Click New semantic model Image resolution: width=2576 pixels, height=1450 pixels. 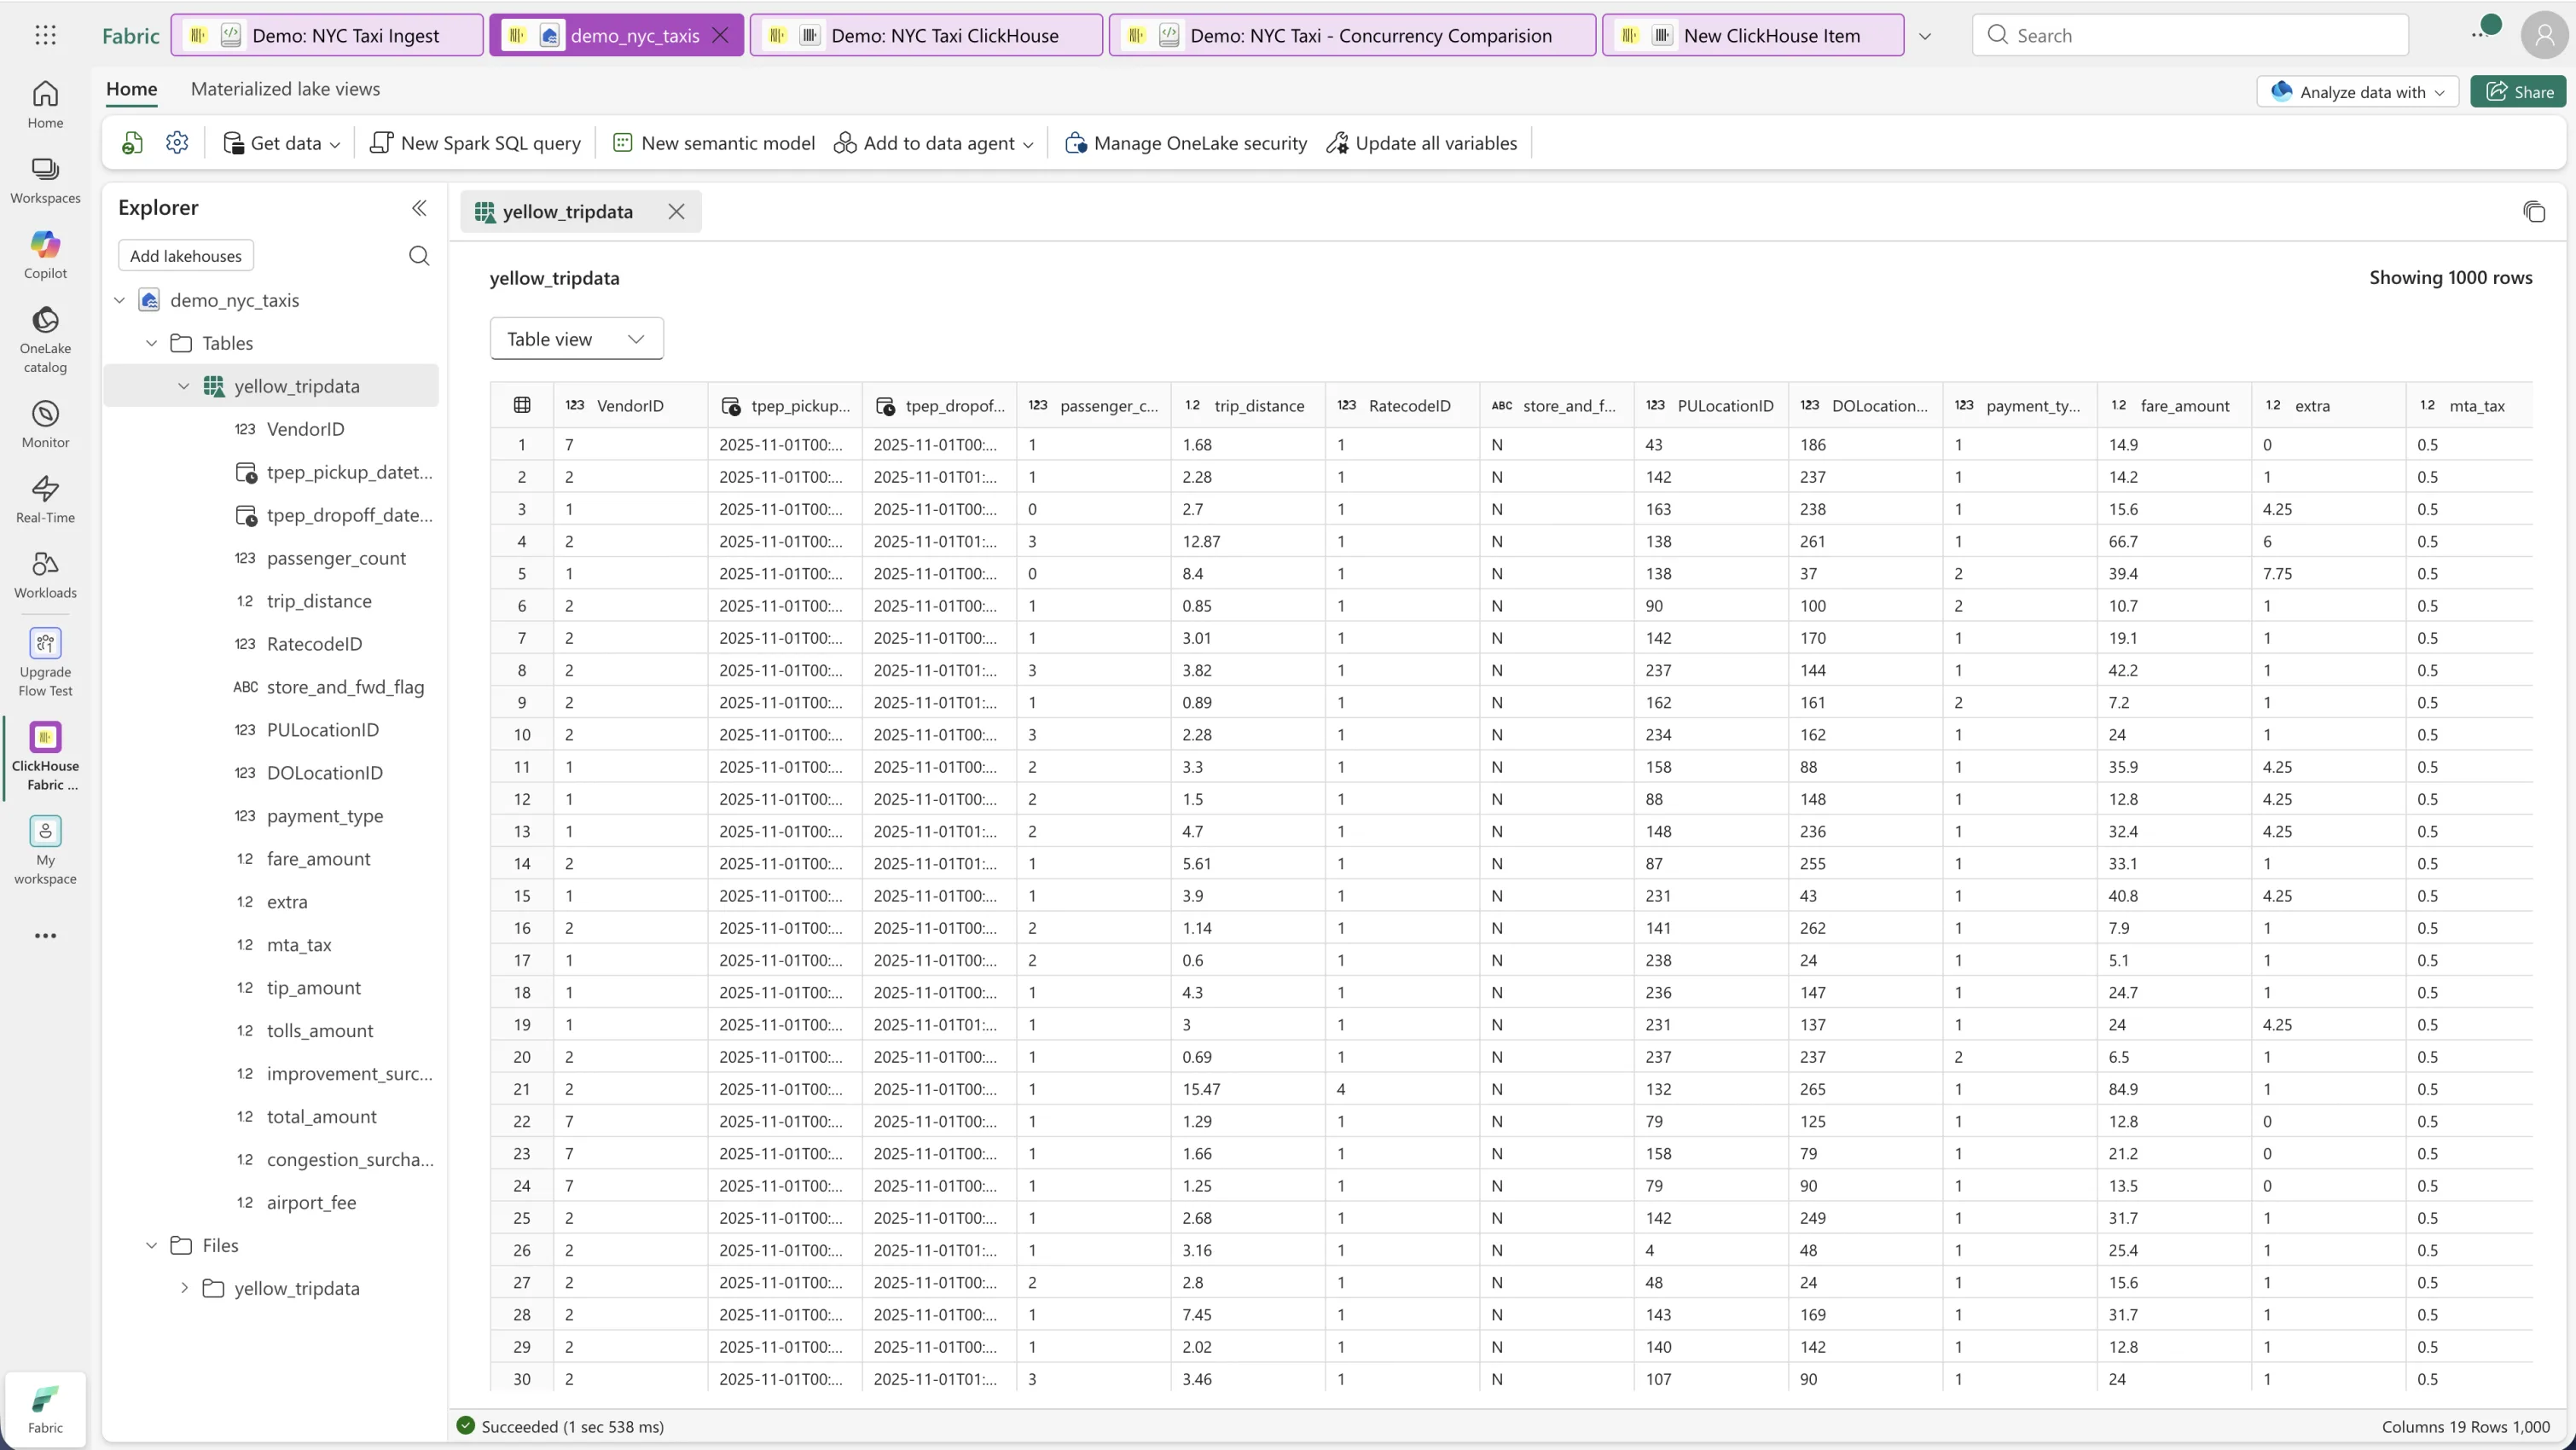pos(713,143)
